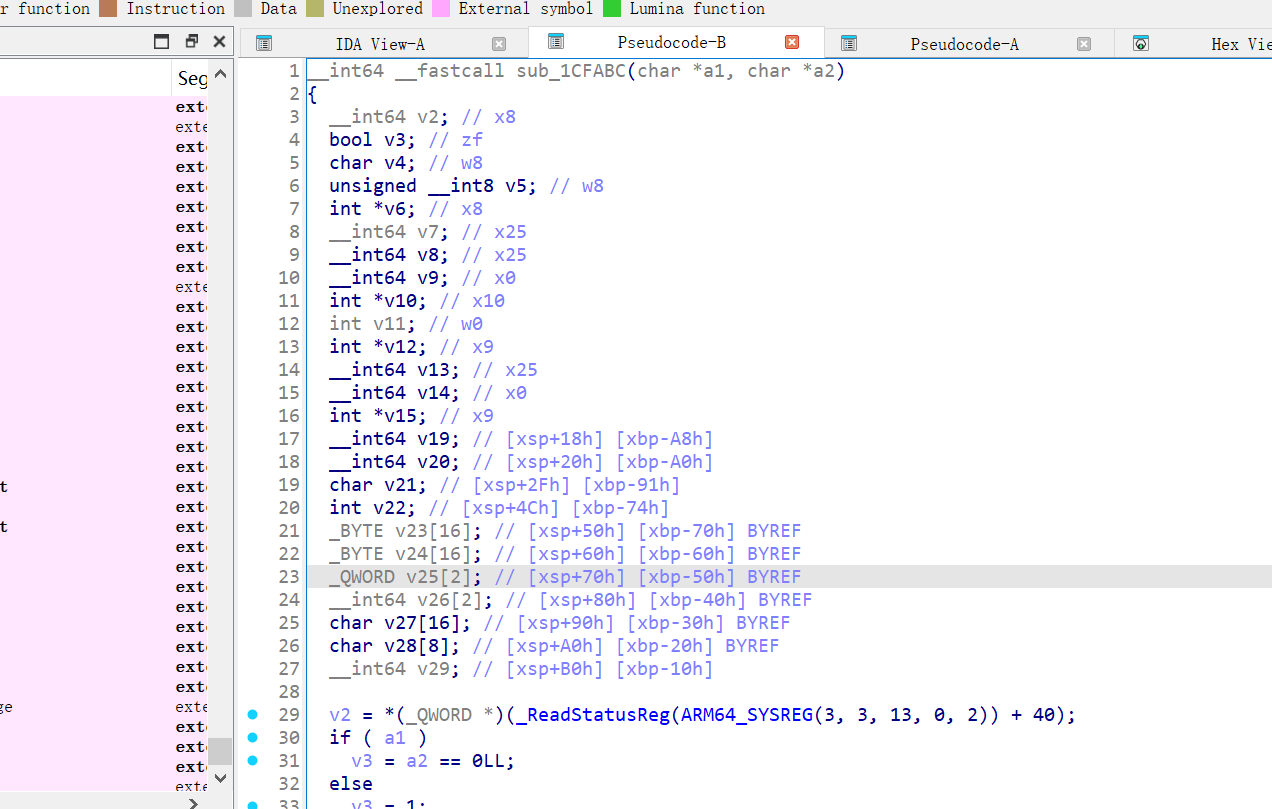Toggle breakpoint dot on line 31
The height and width of the screenshot is (809, 1272).
tap(252, 761)
